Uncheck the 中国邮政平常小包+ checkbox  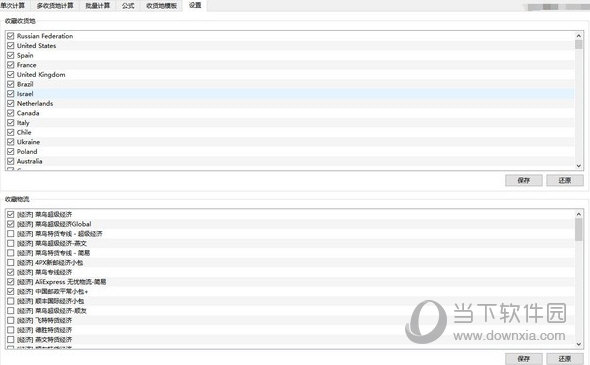[11, 292]
